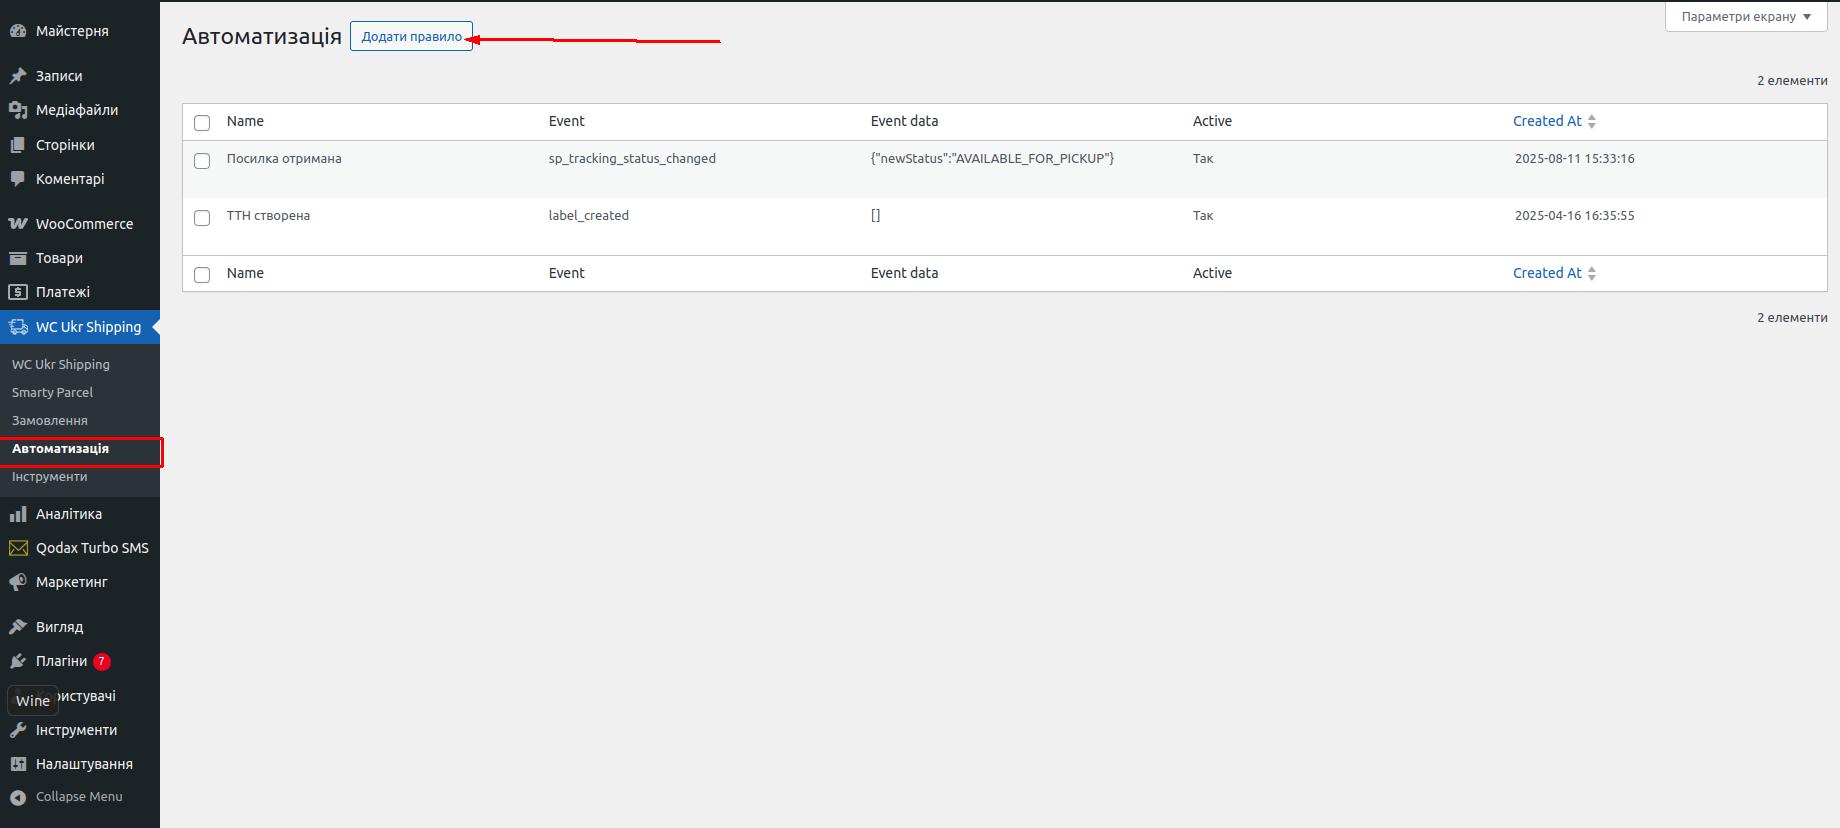This screenshot has height=828, width=1840.
Task: Open Smarty Parcel submenu item
Action: [52, 393]
